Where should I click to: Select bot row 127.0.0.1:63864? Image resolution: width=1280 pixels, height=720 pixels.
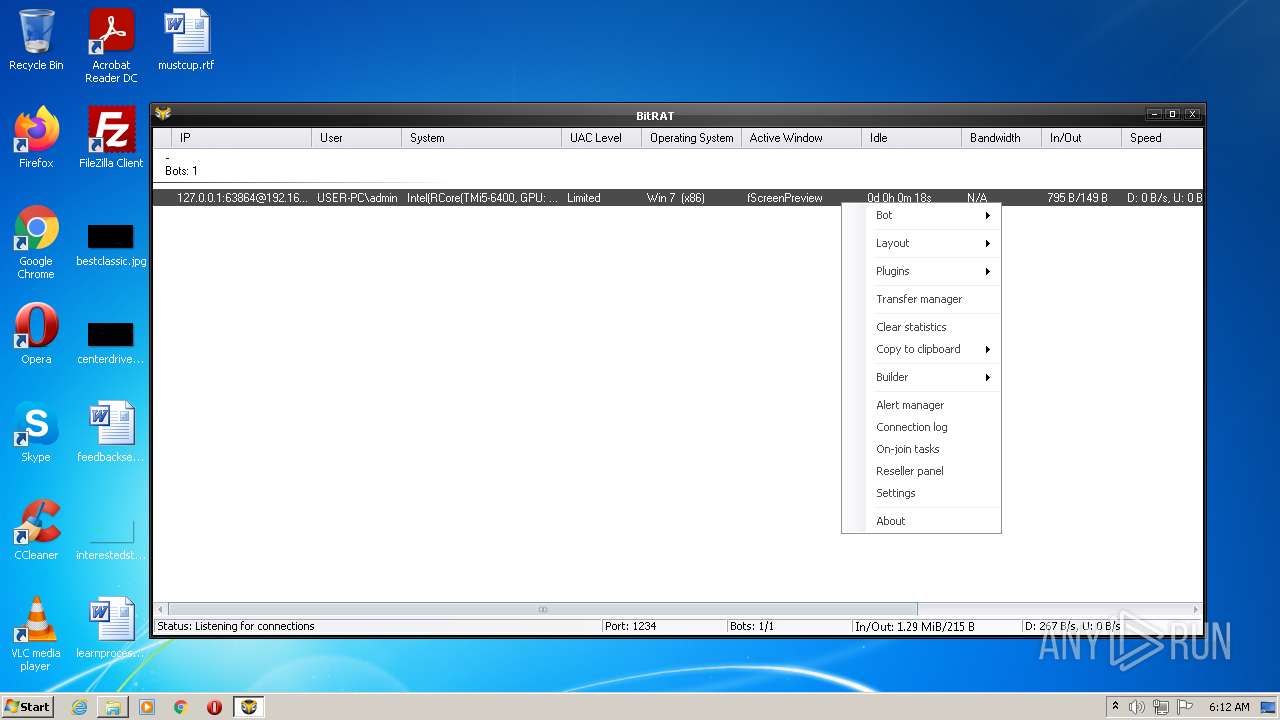[678, 198]
